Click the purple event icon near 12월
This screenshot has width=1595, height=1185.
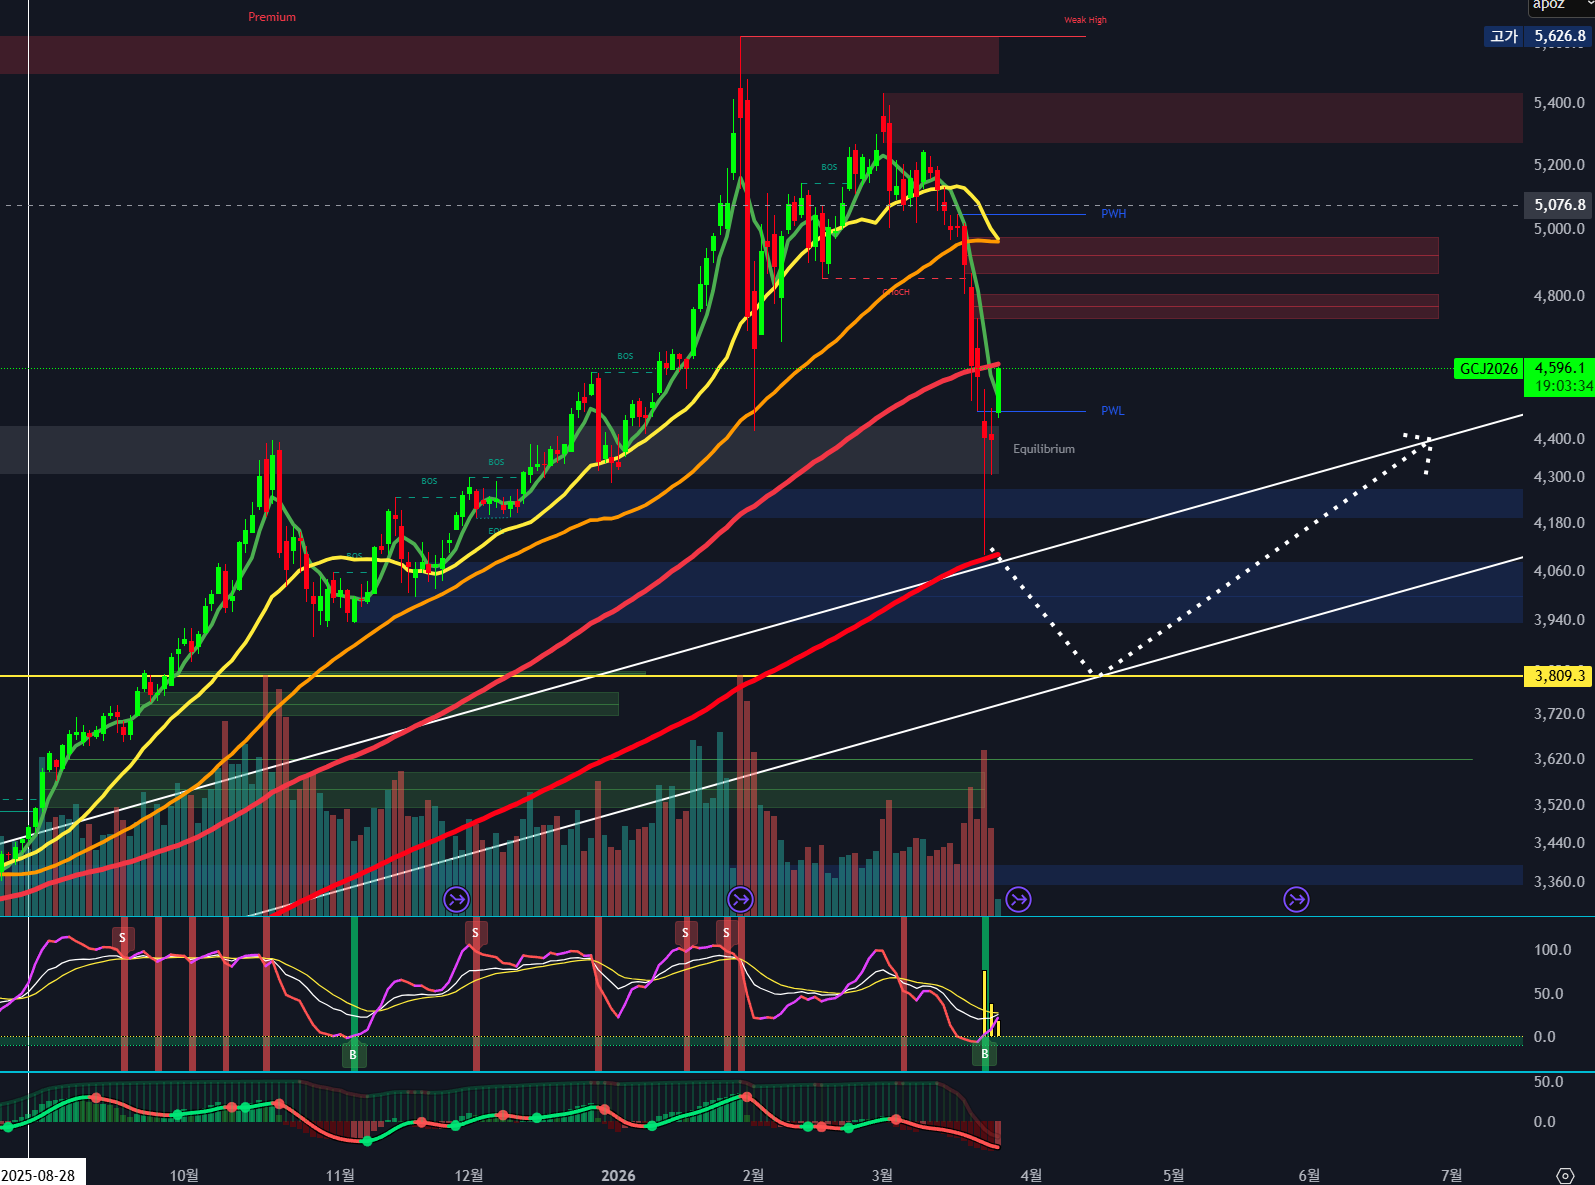456,900
